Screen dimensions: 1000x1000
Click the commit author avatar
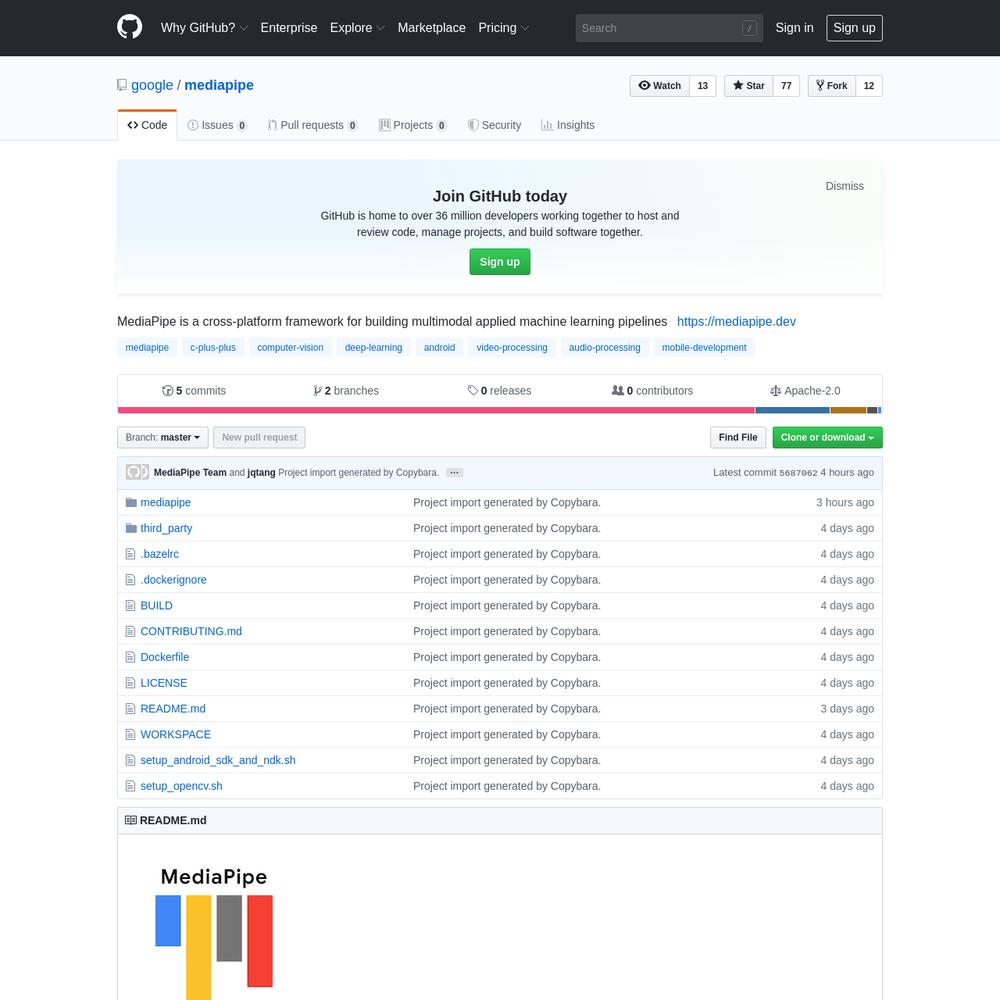(137, 473)
